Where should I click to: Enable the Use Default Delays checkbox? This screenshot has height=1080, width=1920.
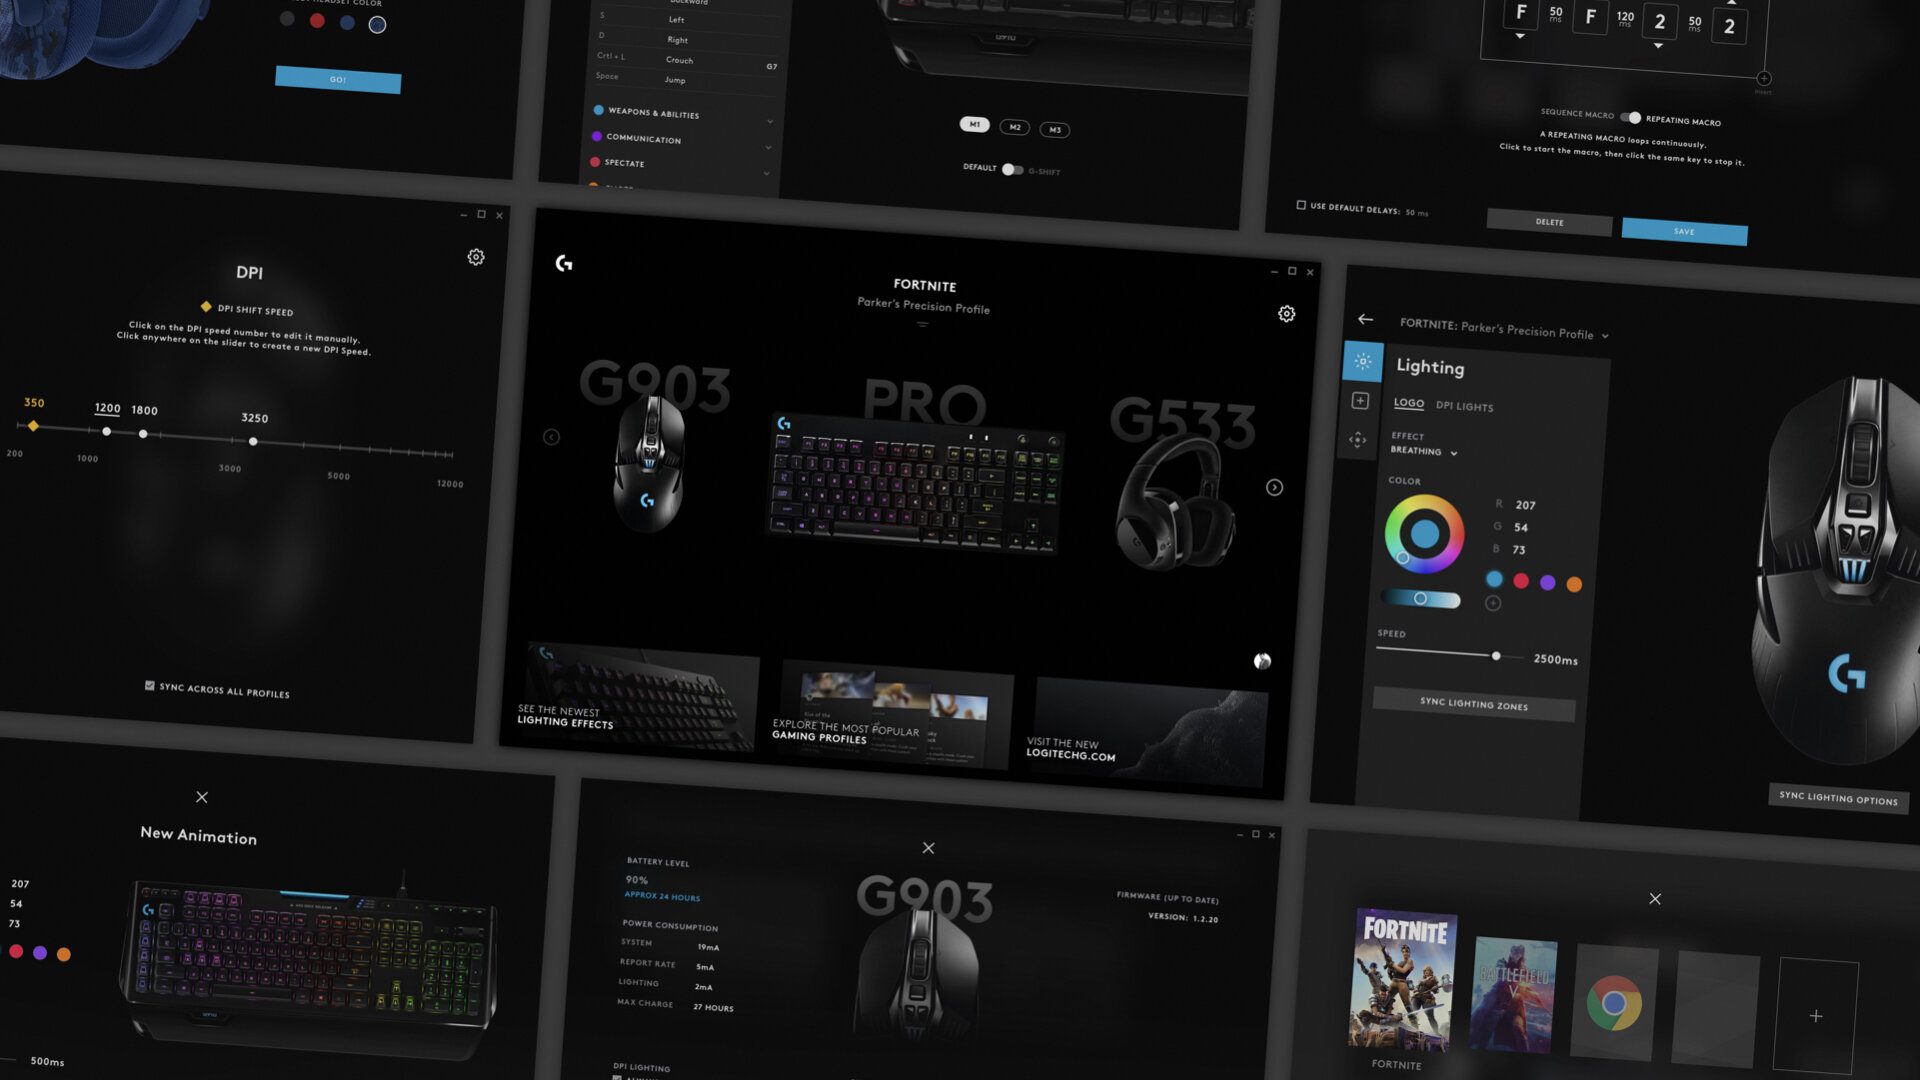pos(1301,205)
